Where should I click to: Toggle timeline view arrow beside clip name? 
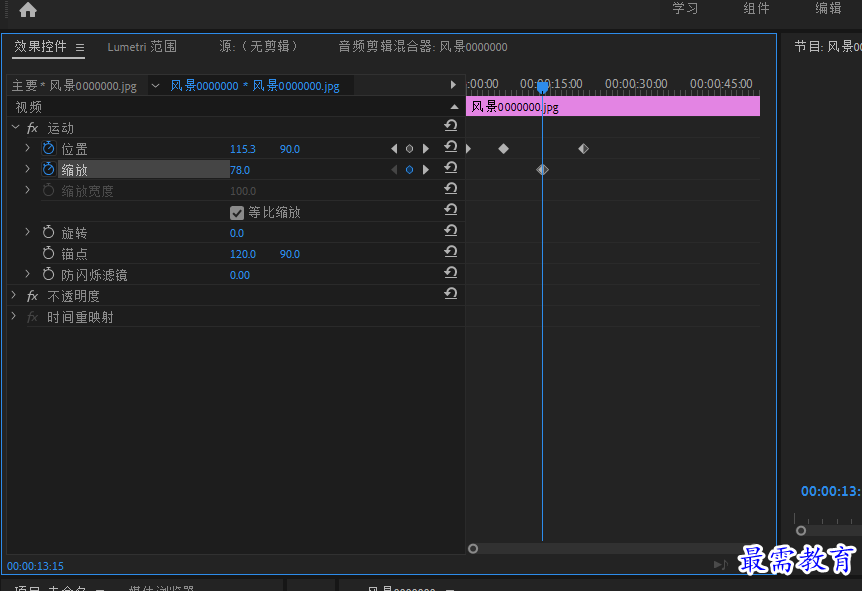[x=453, y=85]
